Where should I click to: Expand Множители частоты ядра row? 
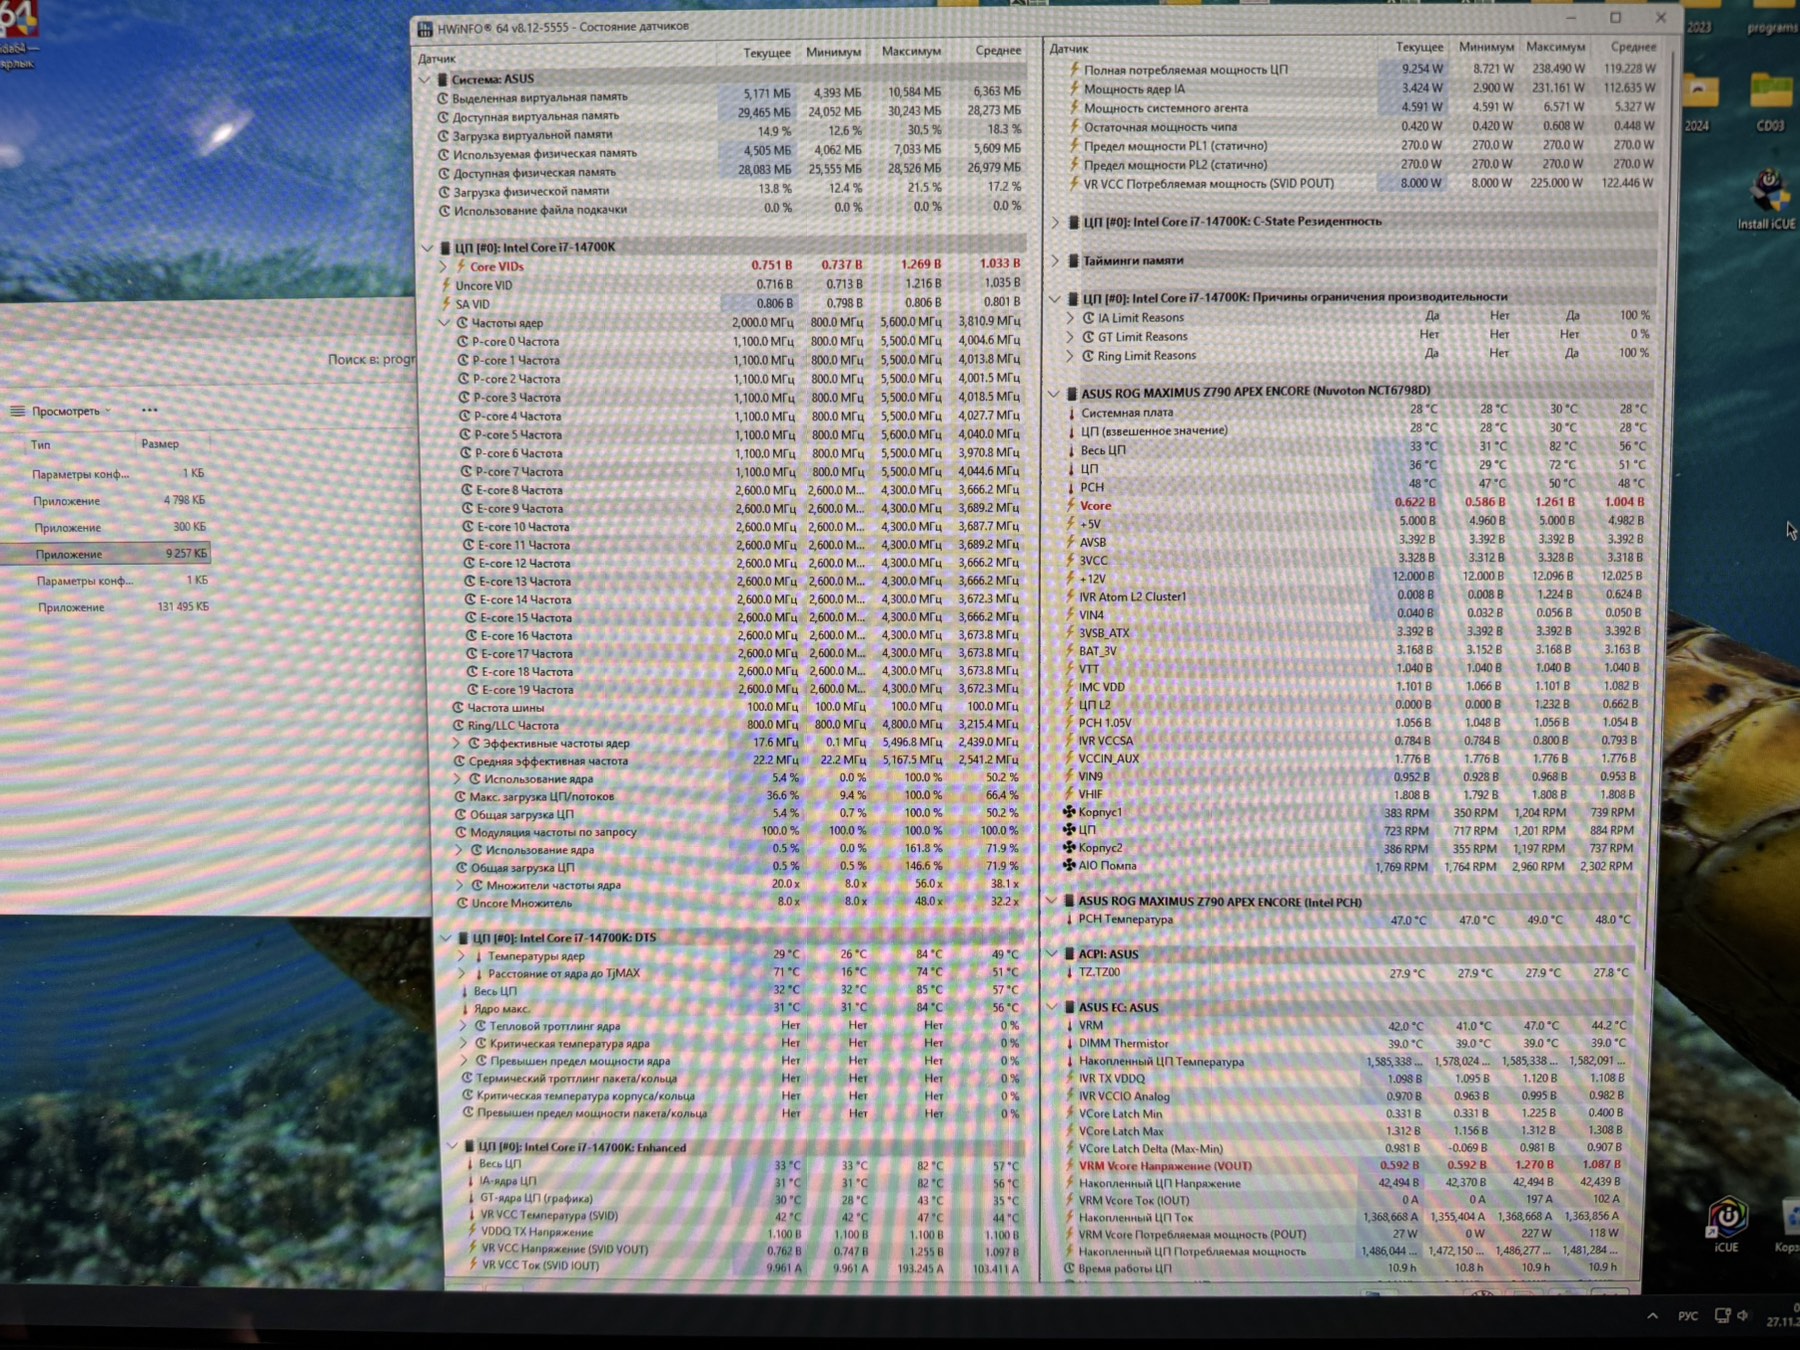click(x=460, y=885)
